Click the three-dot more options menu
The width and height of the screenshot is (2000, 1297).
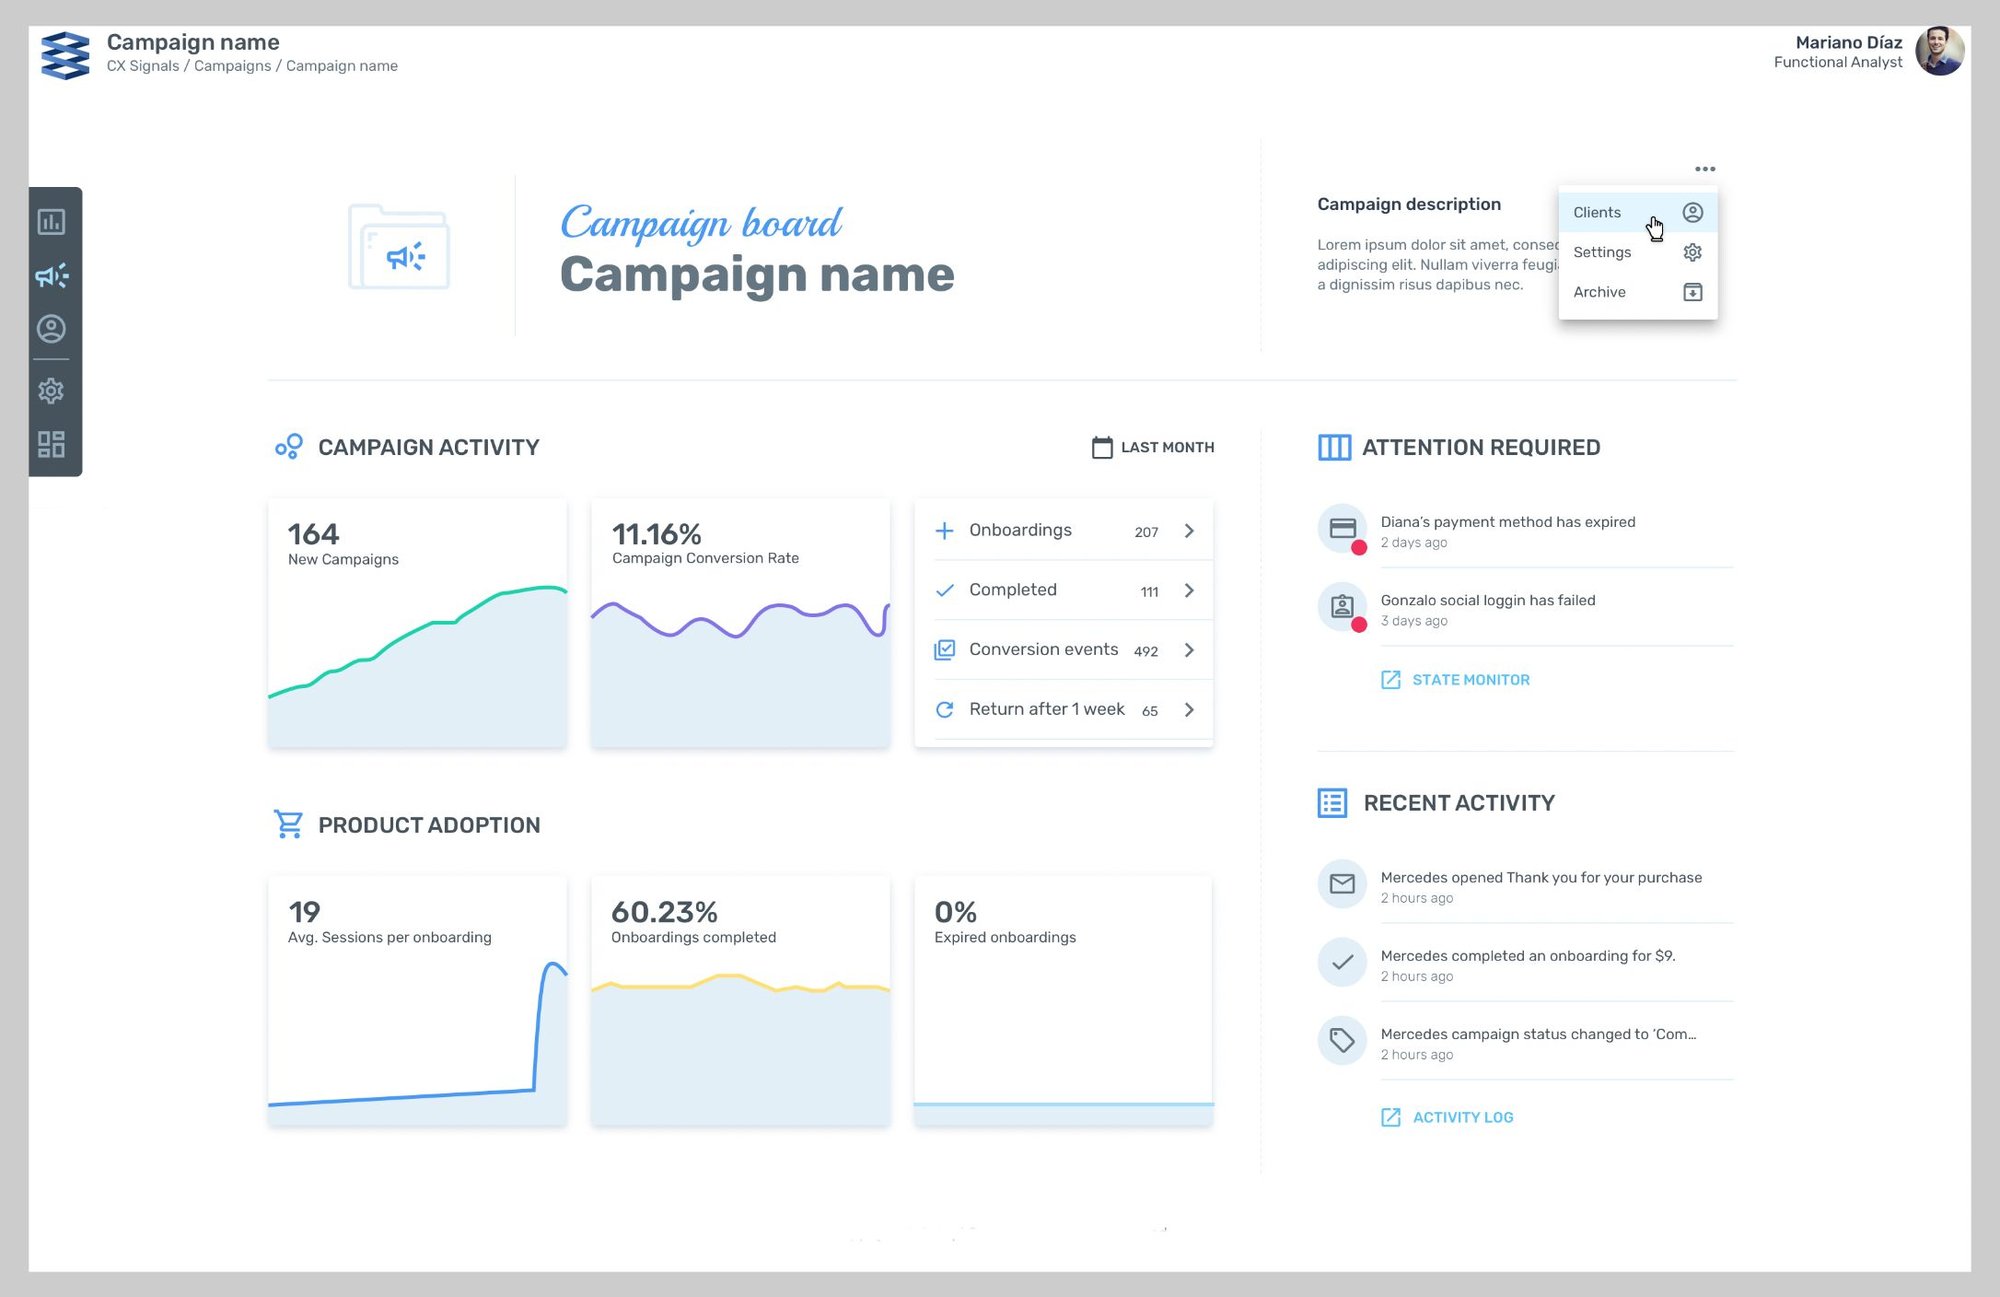pos(1705,169)
